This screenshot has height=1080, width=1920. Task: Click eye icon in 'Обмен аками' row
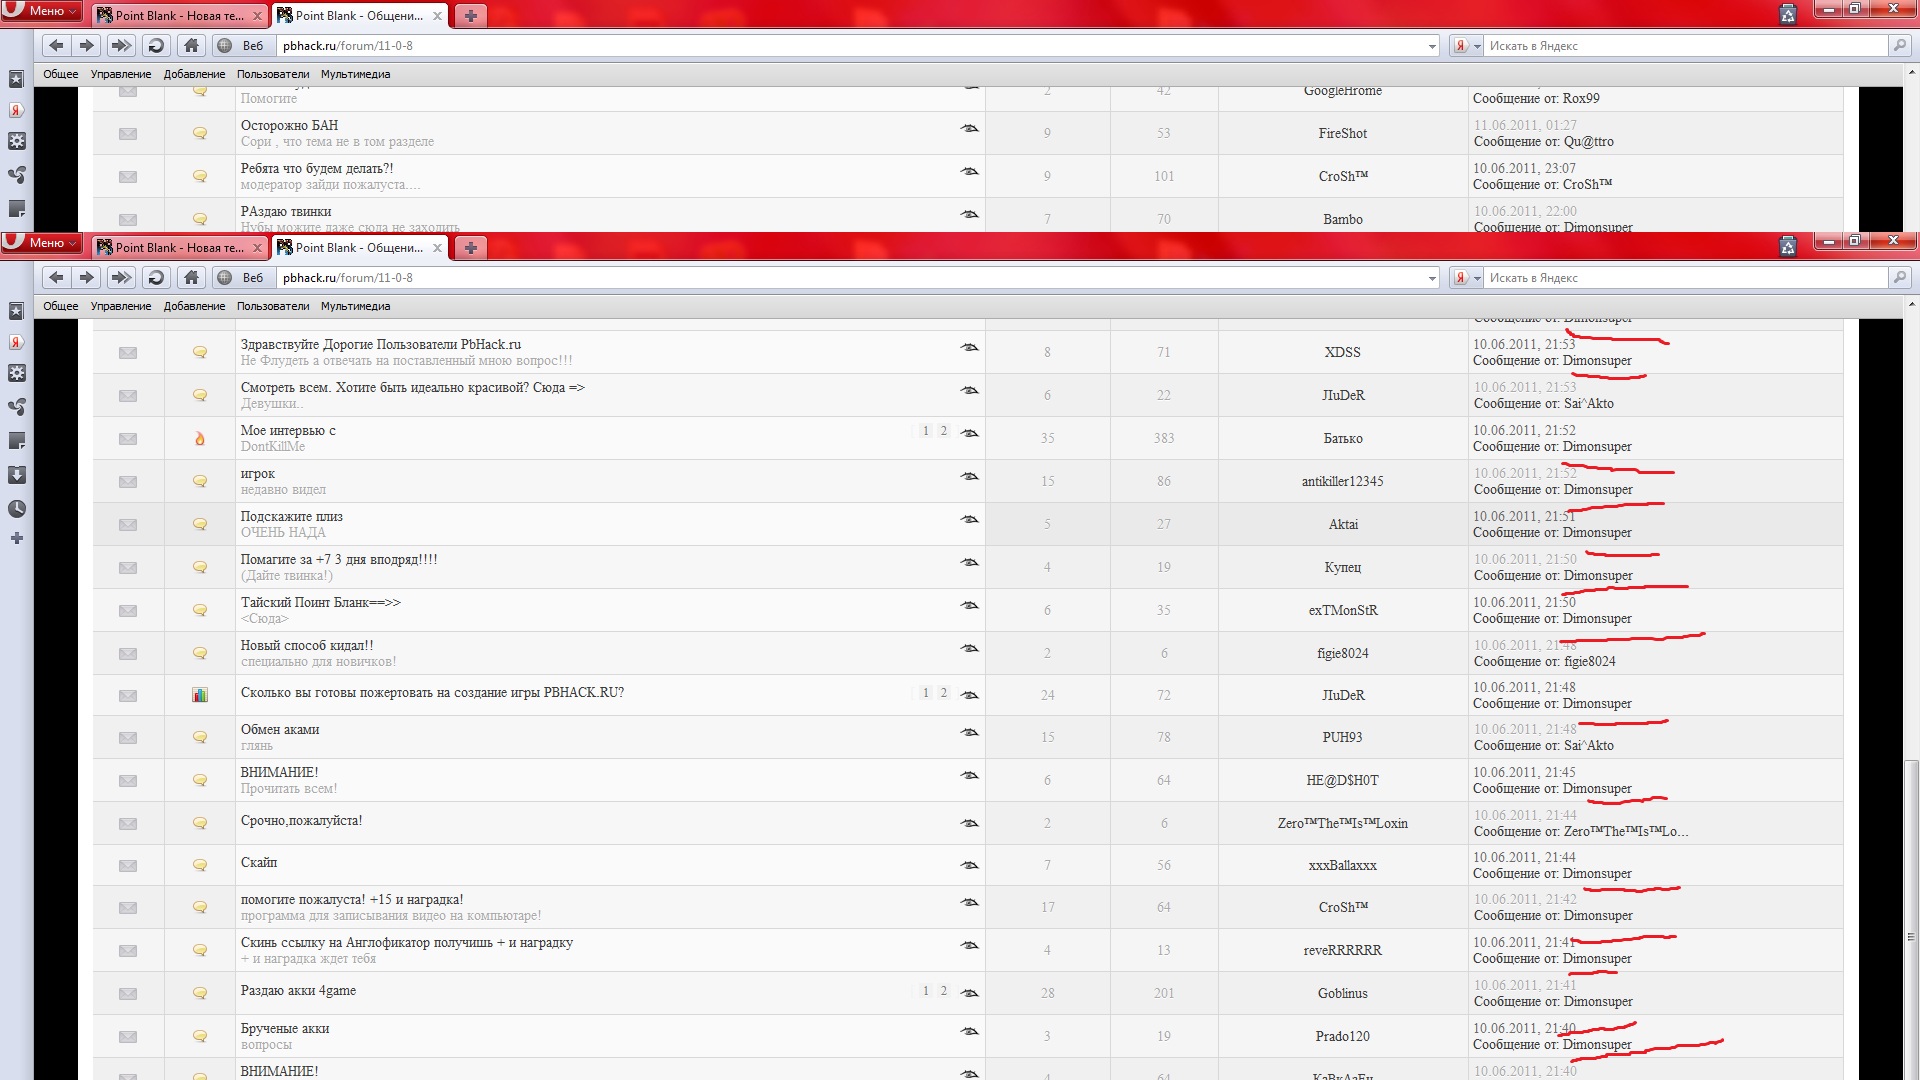pos(969,732)
